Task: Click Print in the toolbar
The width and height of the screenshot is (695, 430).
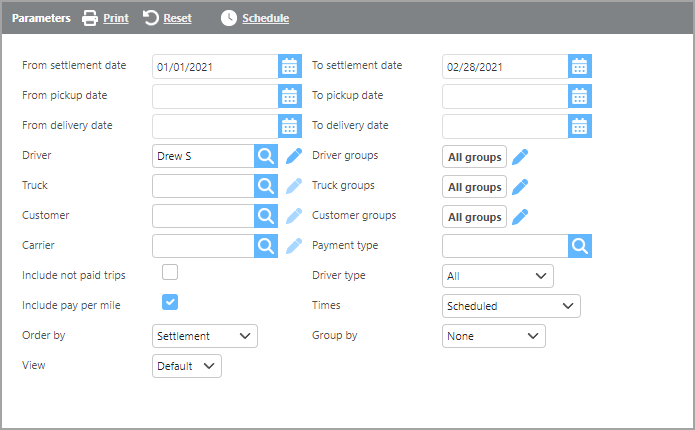Action: 105,18
